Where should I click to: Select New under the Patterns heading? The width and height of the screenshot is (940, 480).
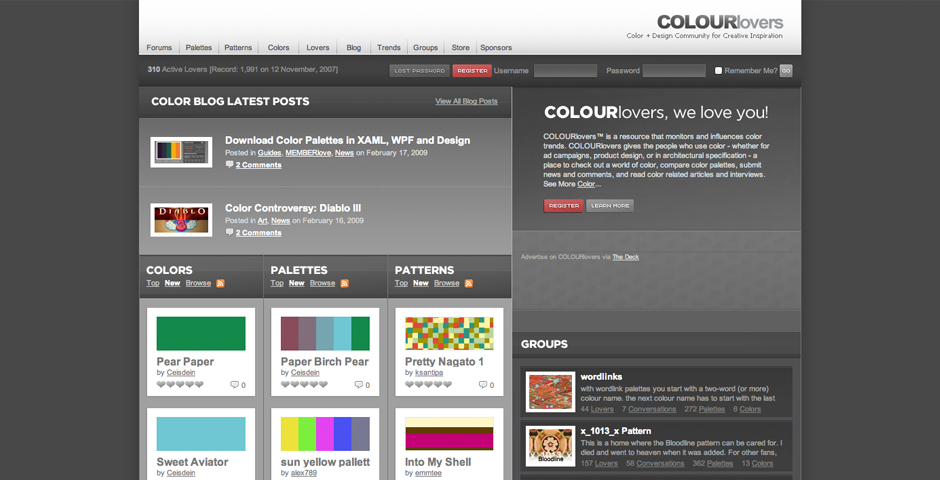tap(421, 283)
